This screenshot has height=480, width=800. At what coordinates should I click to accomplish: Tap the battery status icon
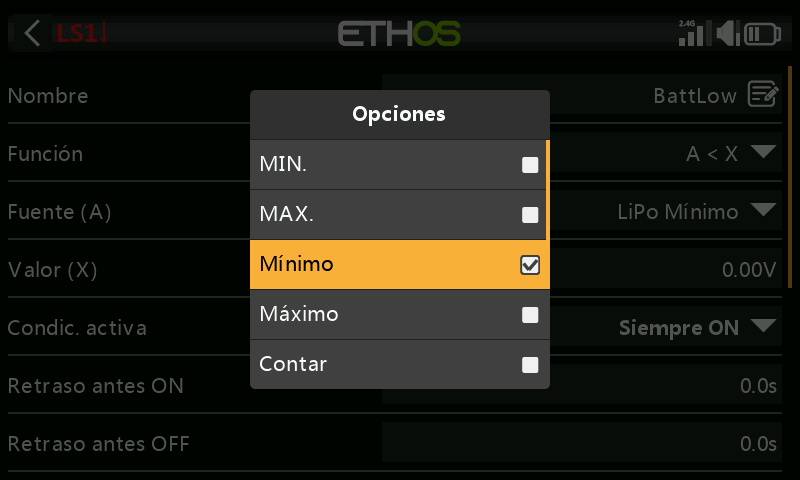(x=762, y=34)
